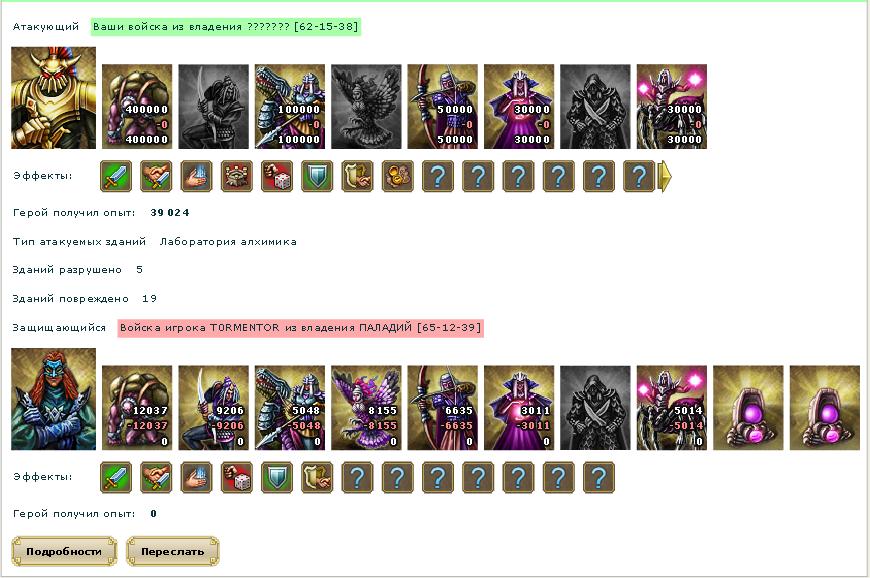Click defender's red dice effect icon

237,478
